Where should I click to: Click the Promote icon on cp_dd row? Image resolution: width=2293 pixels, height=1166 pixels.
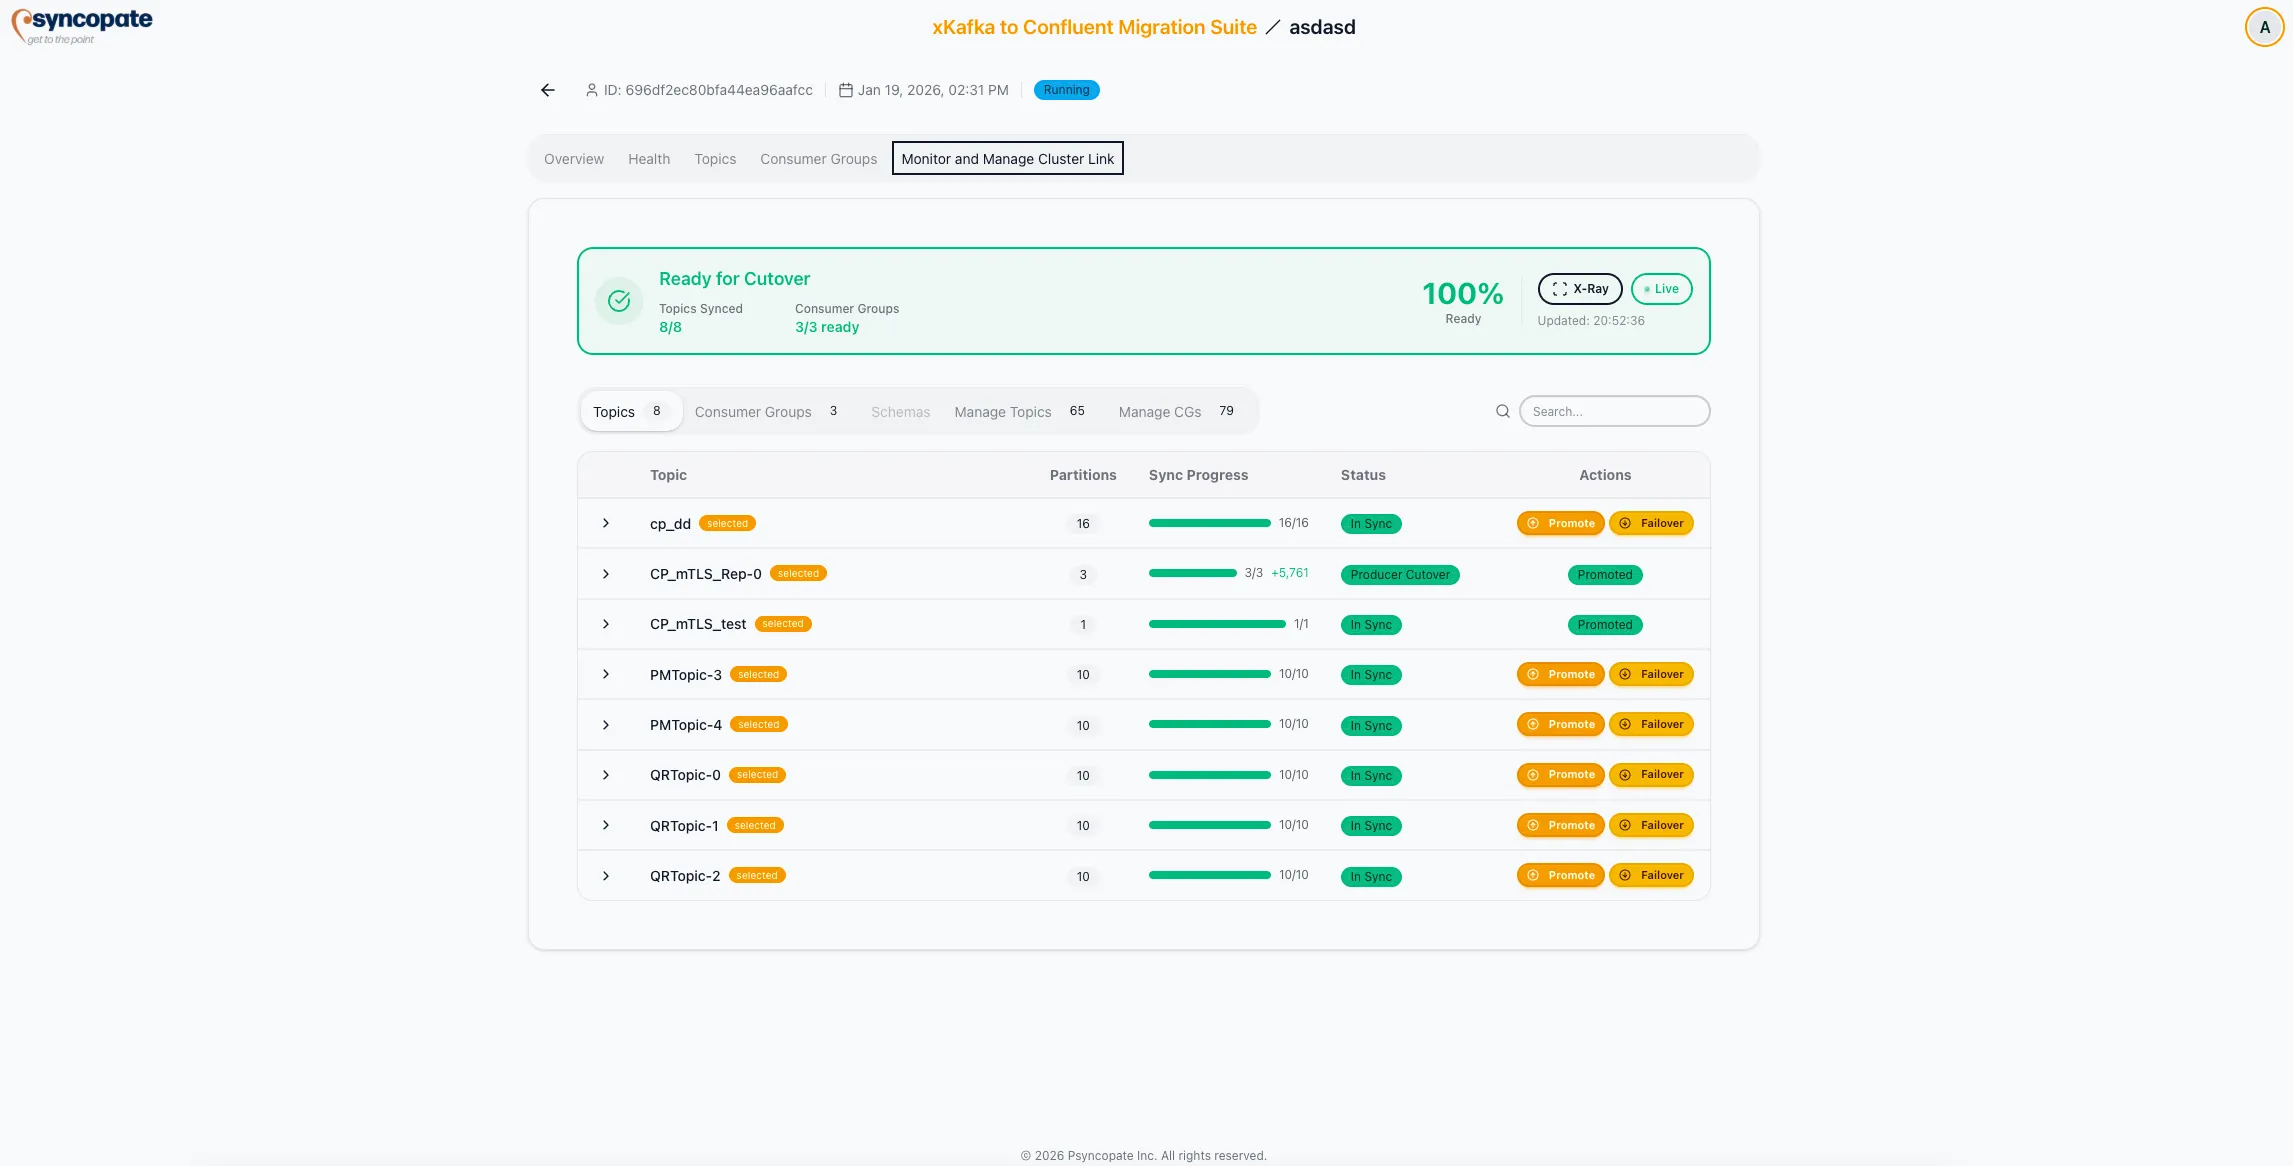point(1532,523)
